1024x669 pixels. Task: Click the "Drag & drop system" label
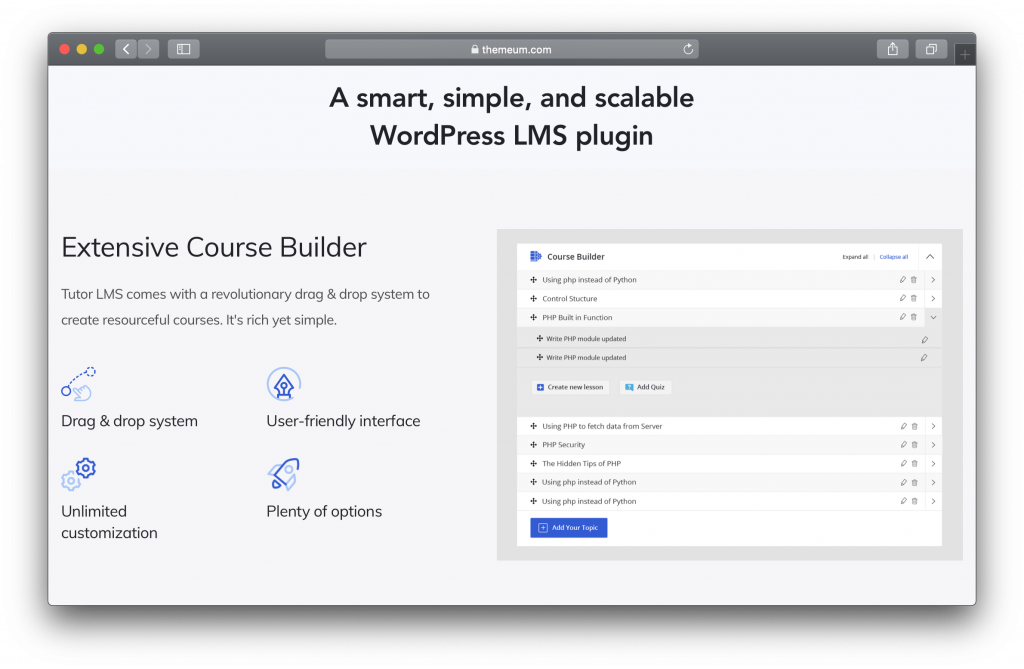[129, 421]
